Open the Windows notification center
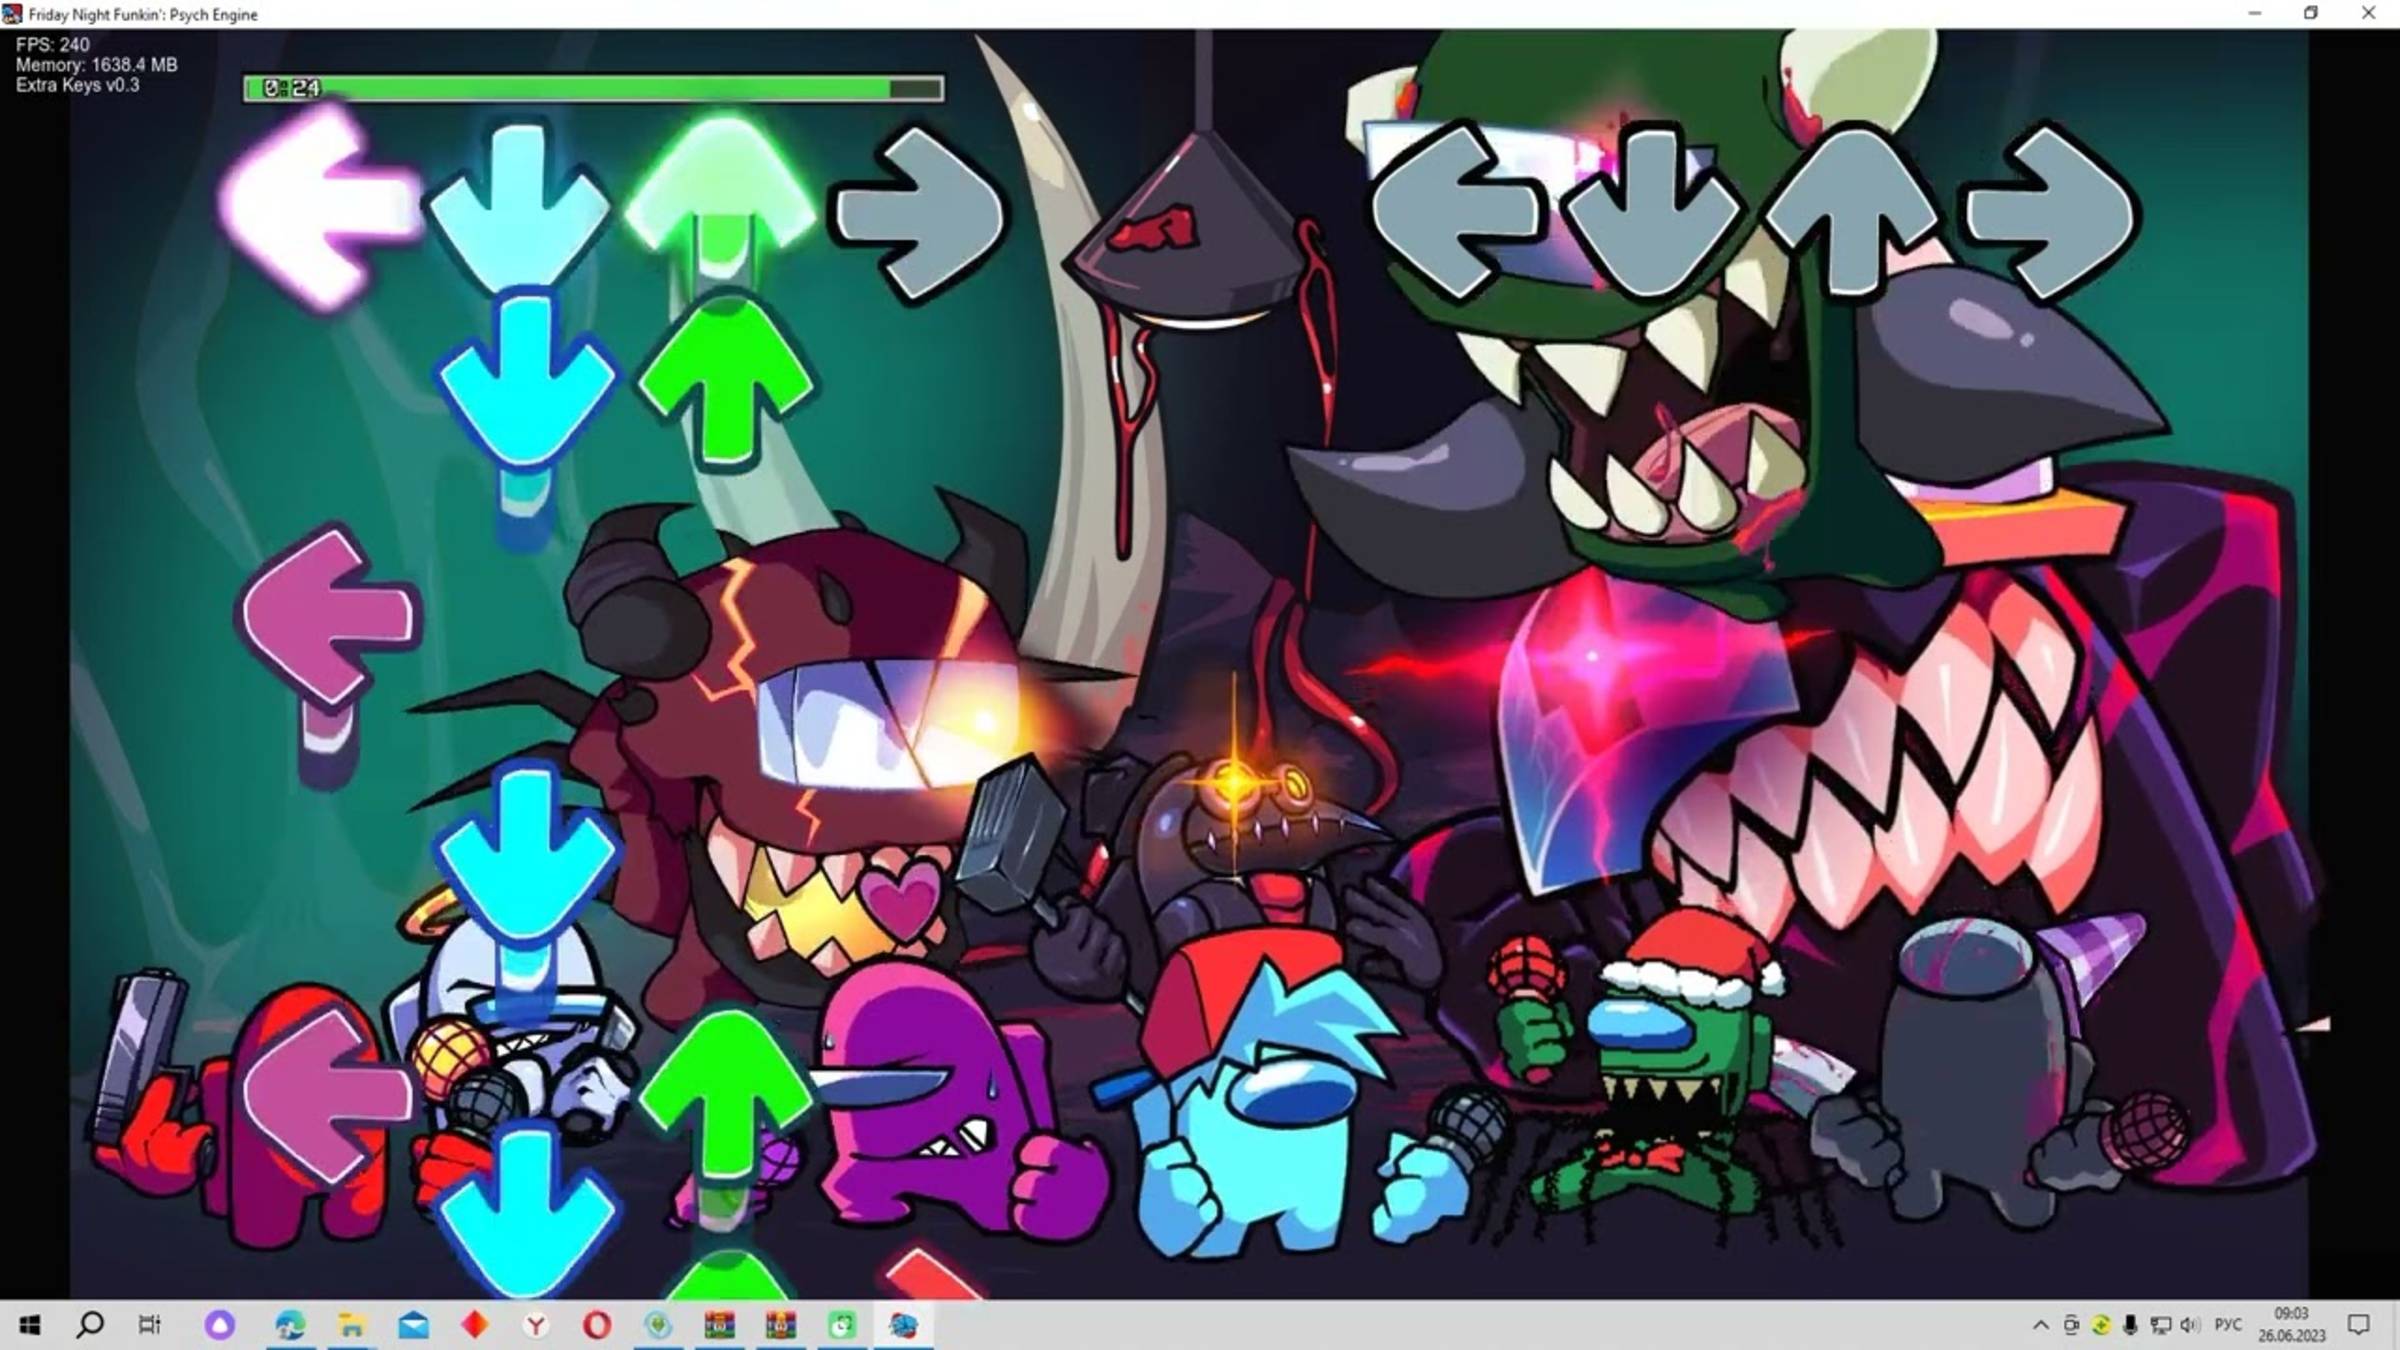The width and height of the screenshot is (2400, 1350). (2359, 1325)
